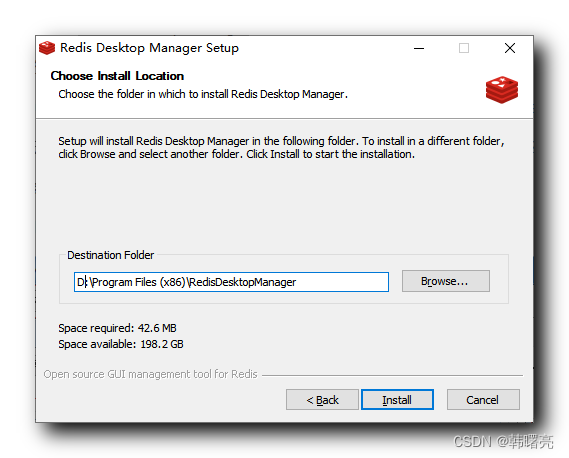Click the empty end of the Destination Folder field
The image size is (569, 458).
click(x=343, y=282)
